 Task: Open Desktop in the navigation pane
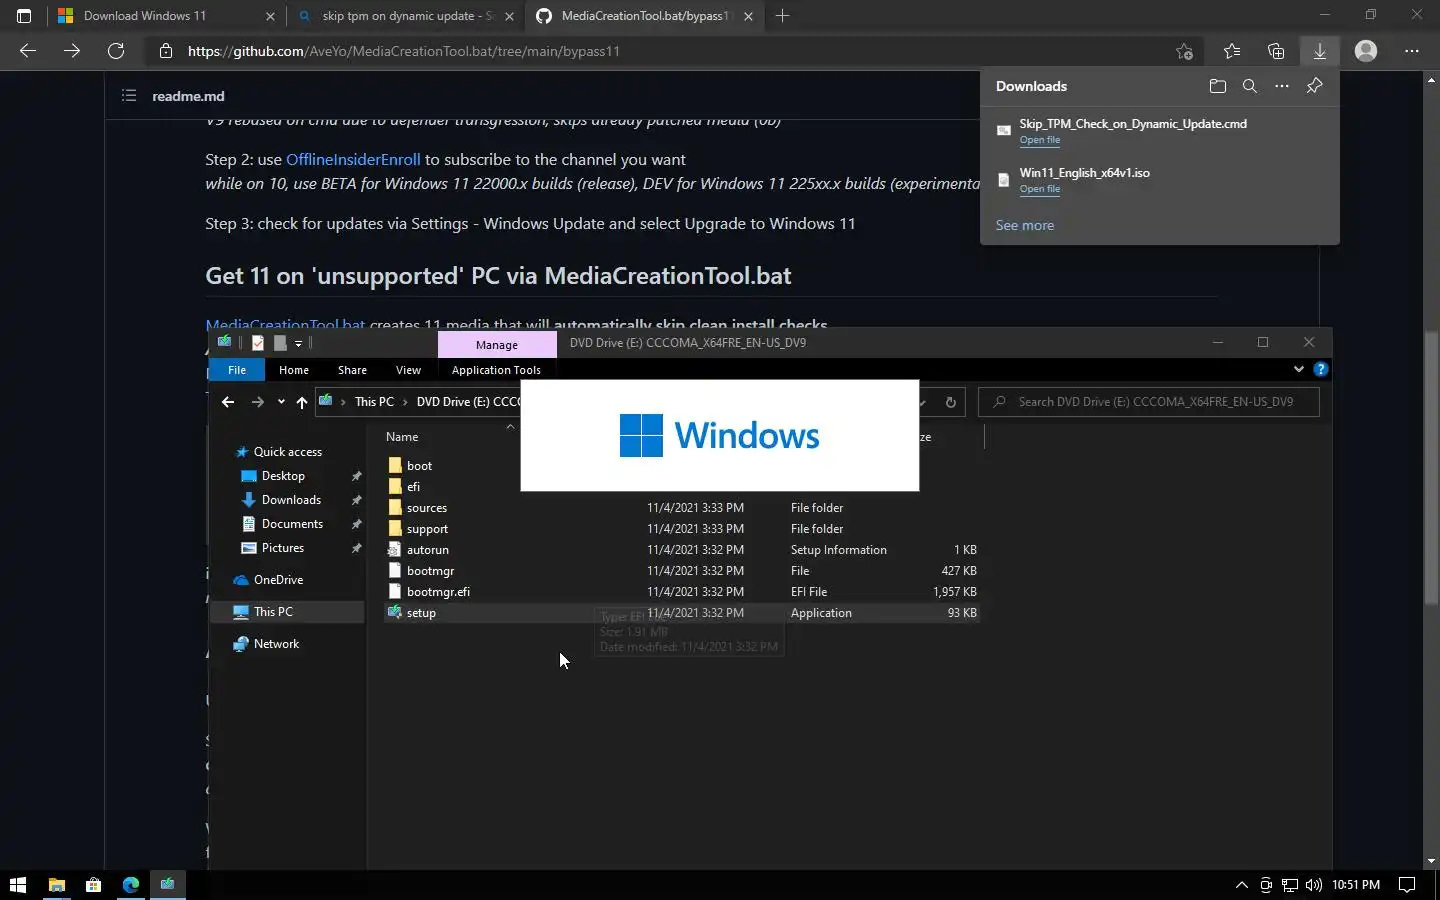click(283, 476)
